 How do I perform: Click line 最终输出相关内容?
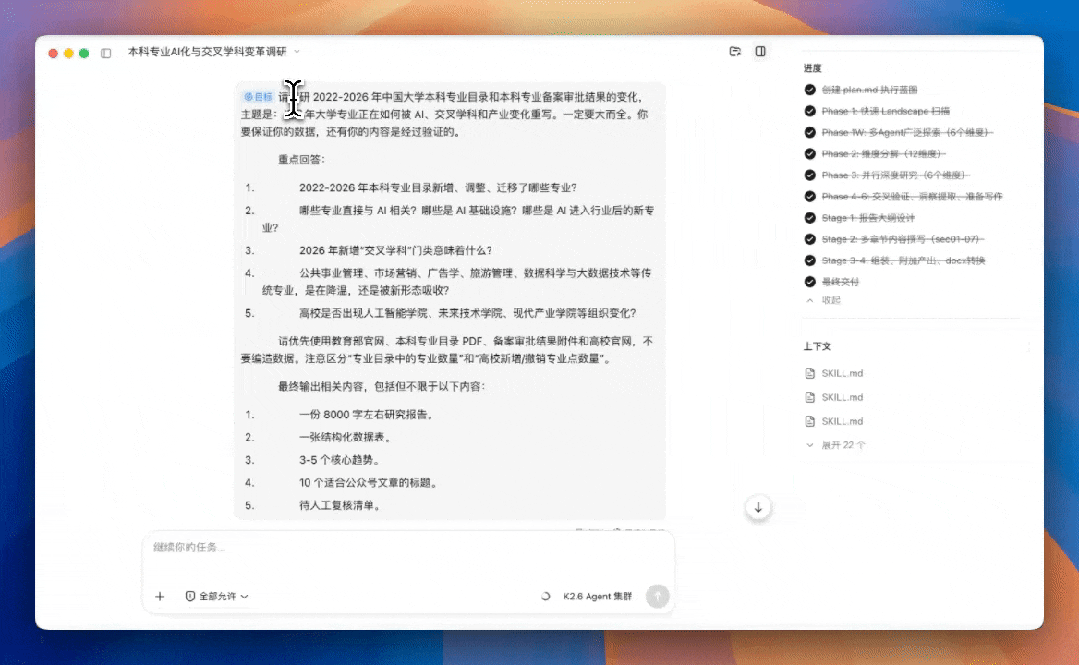(381, 387)
